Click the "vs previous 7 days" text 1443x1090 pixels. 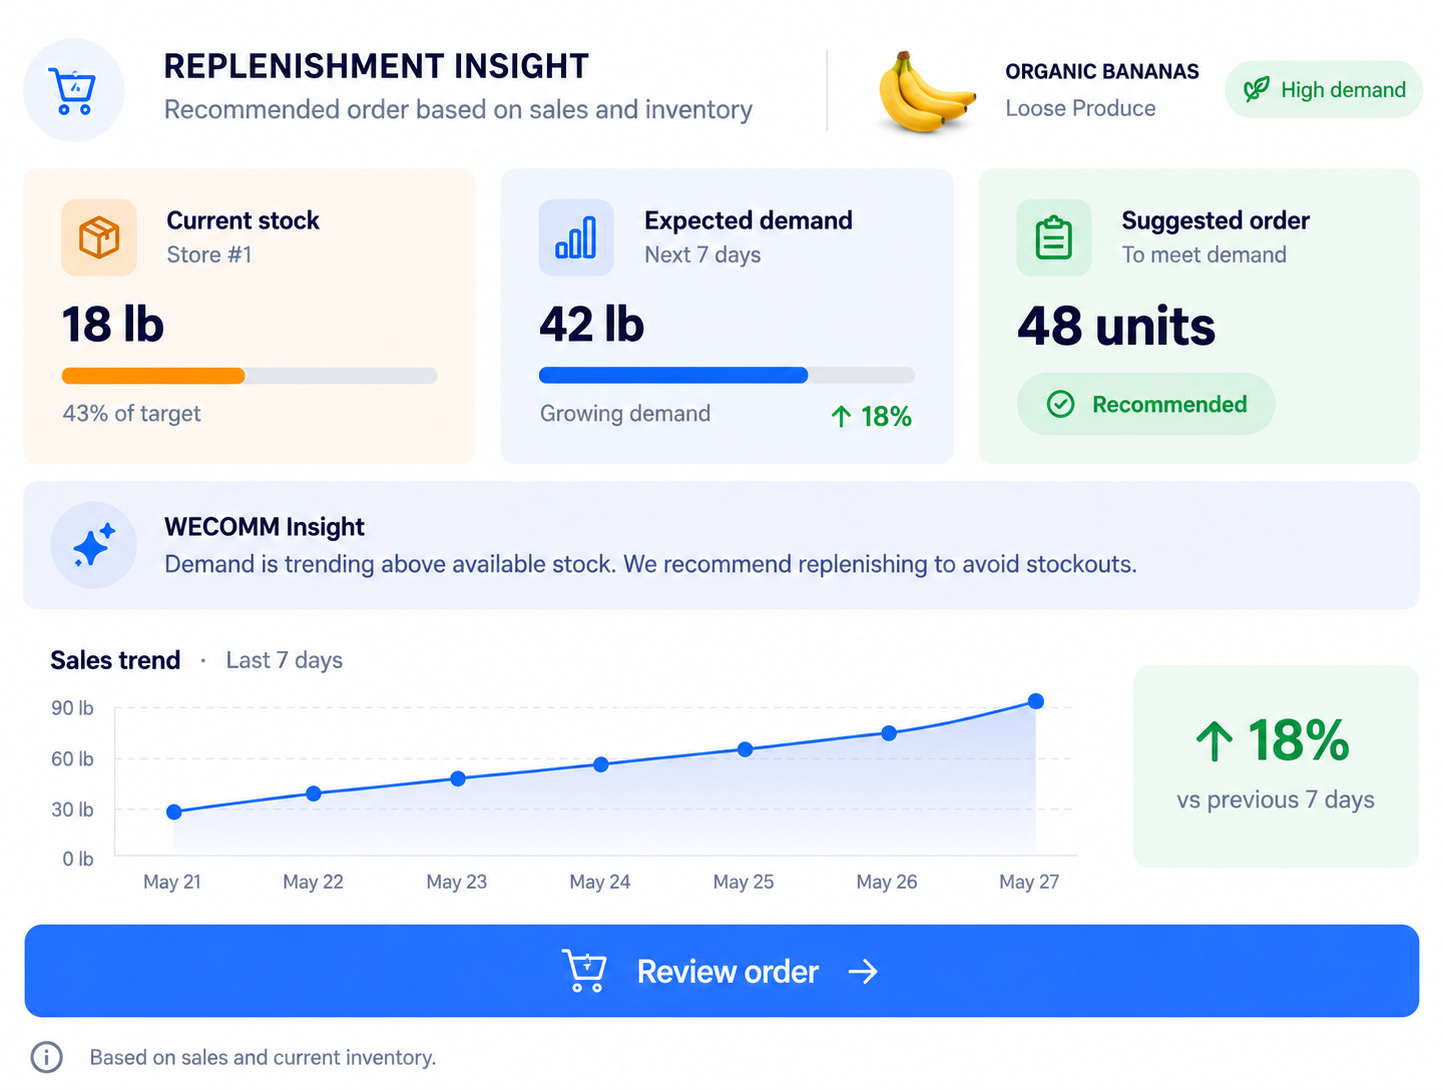pyautogui.click(x=1275, y=800)
